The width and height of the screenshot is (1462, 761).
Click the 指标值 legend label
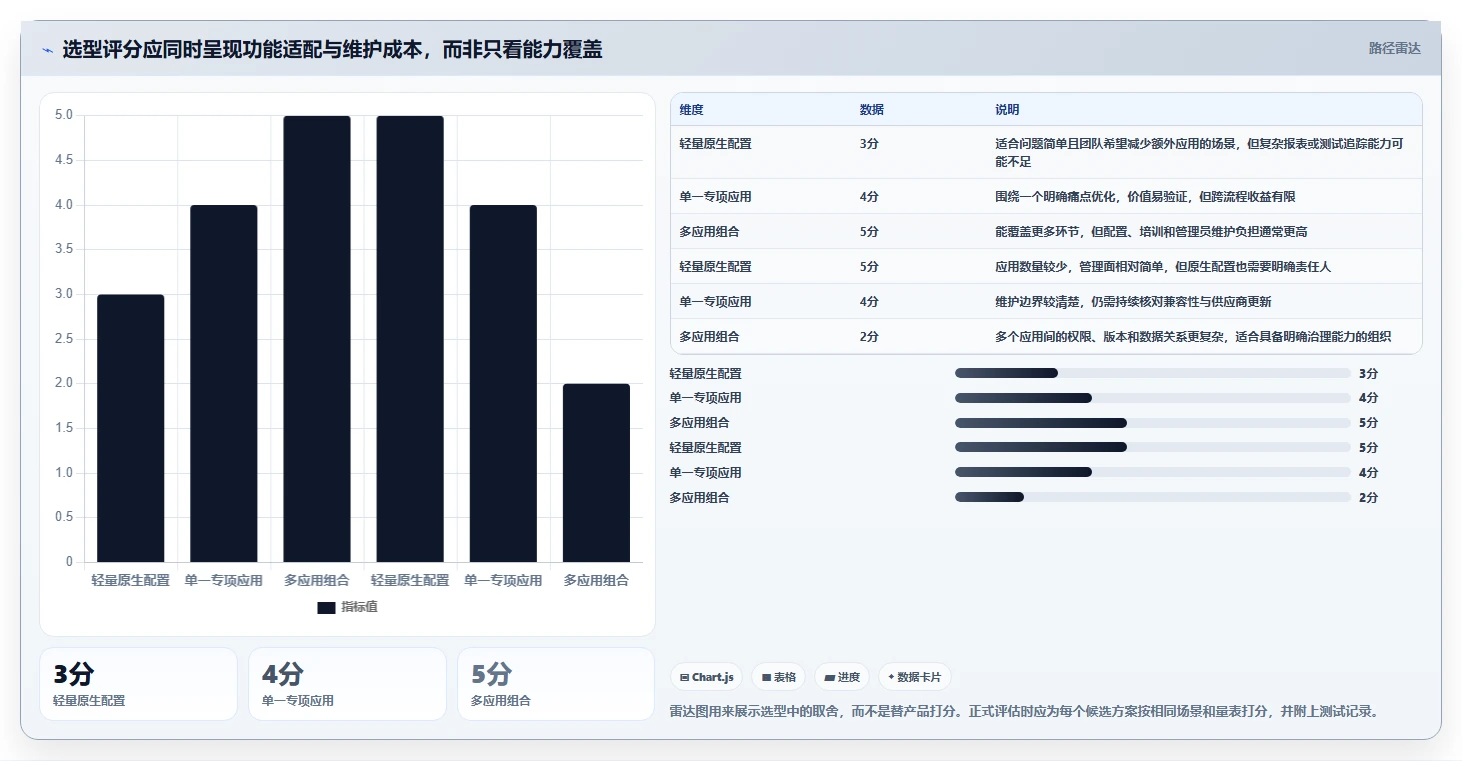pos(359,607)
